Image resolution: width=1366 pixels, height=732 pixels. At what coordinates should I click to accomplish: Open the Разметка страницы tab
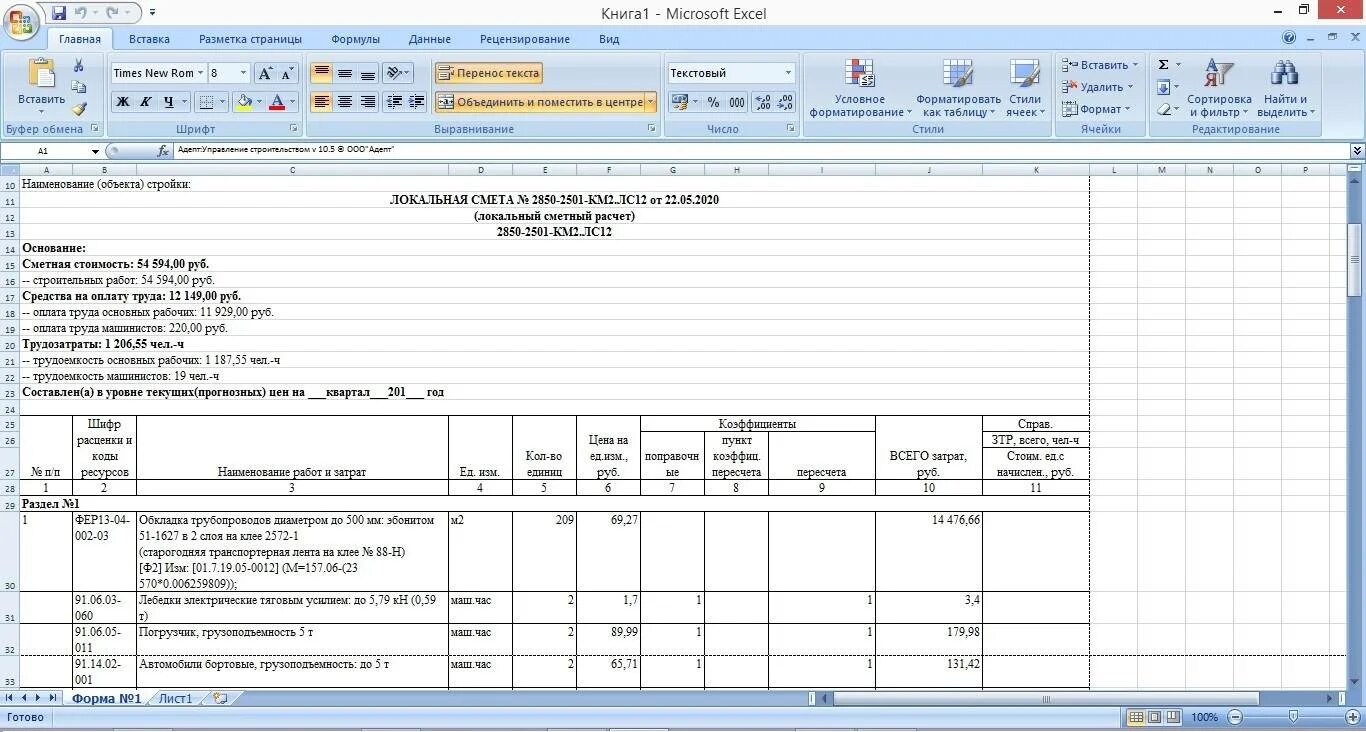250,39
